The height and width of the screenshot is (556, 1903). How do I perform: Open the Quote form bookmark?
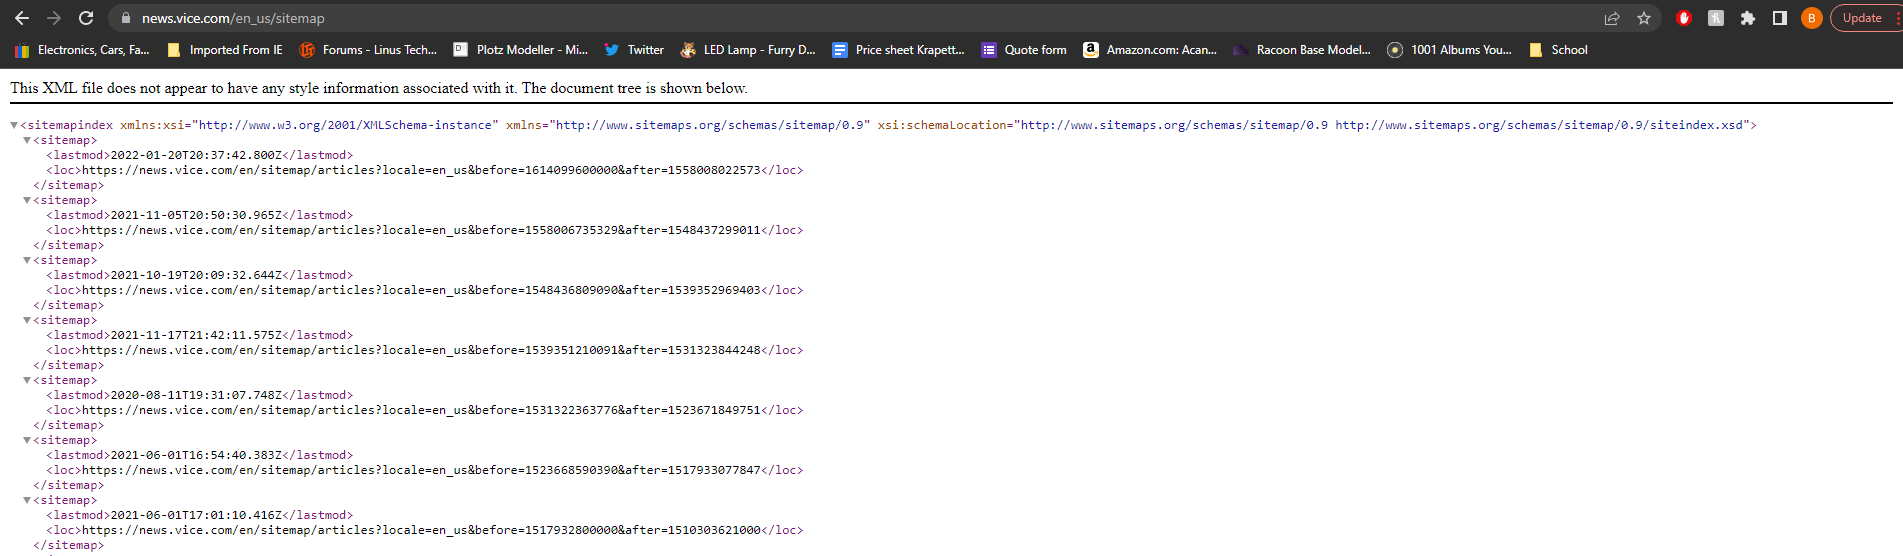coord(1024,50)
